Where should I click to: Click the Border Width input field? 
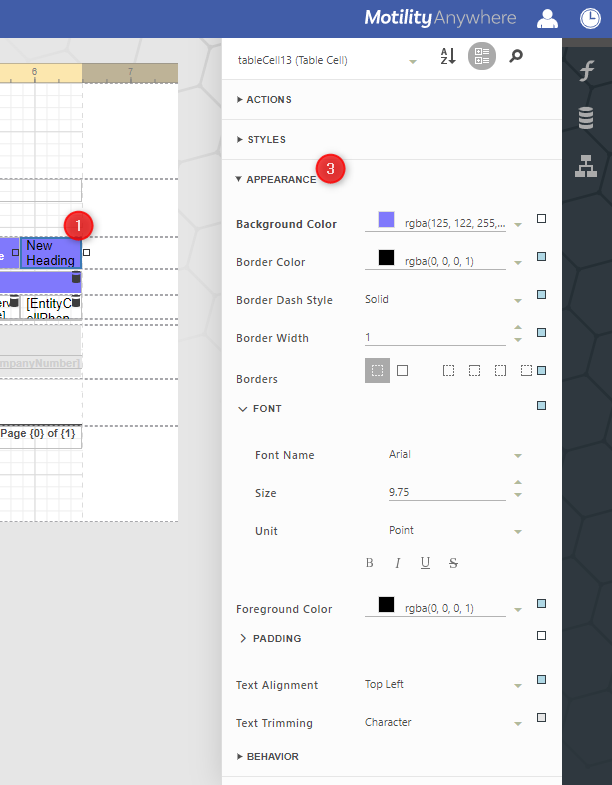tap(435, 338)
